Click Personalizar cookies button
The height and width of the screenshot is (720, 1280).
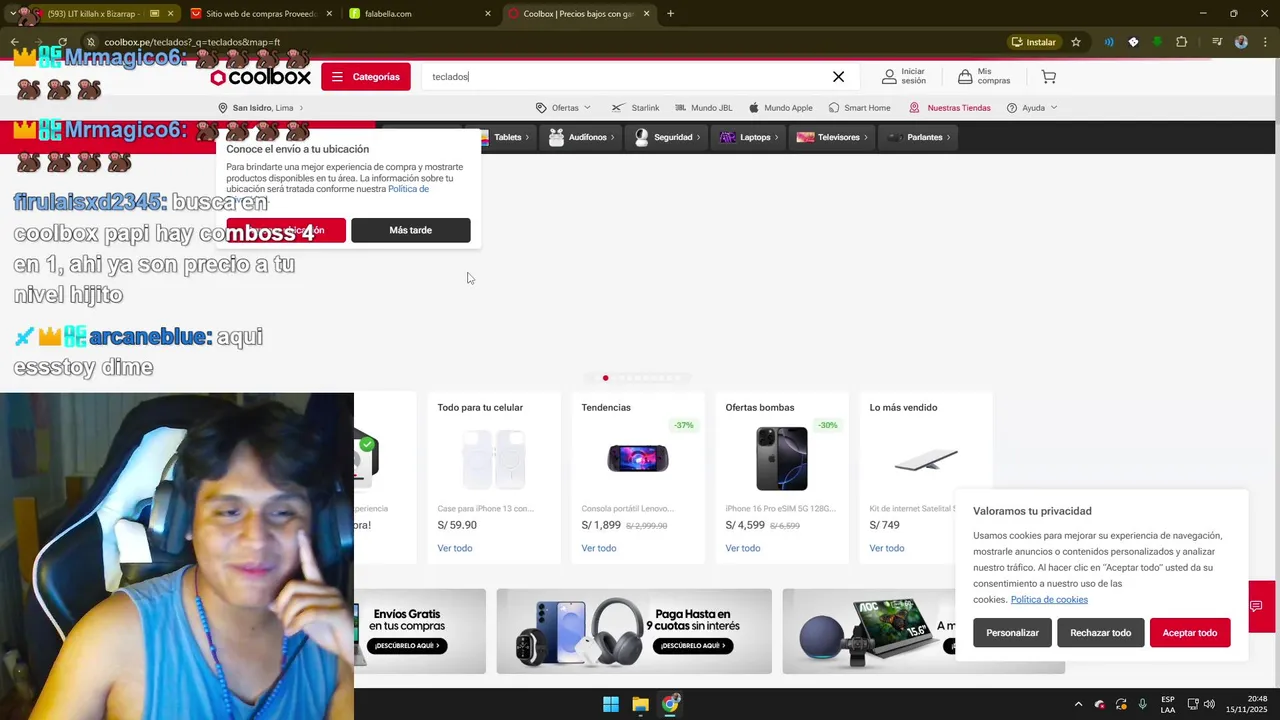(1012, 633)
